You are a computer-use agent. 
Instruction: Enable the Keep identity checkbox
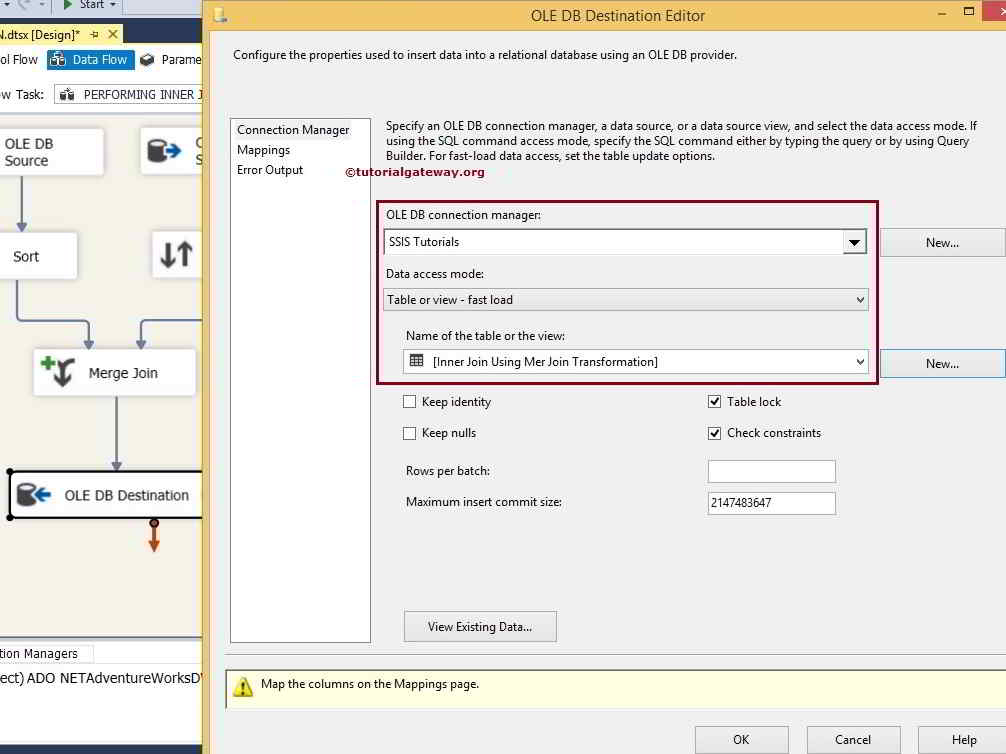(x=409, y=402)
